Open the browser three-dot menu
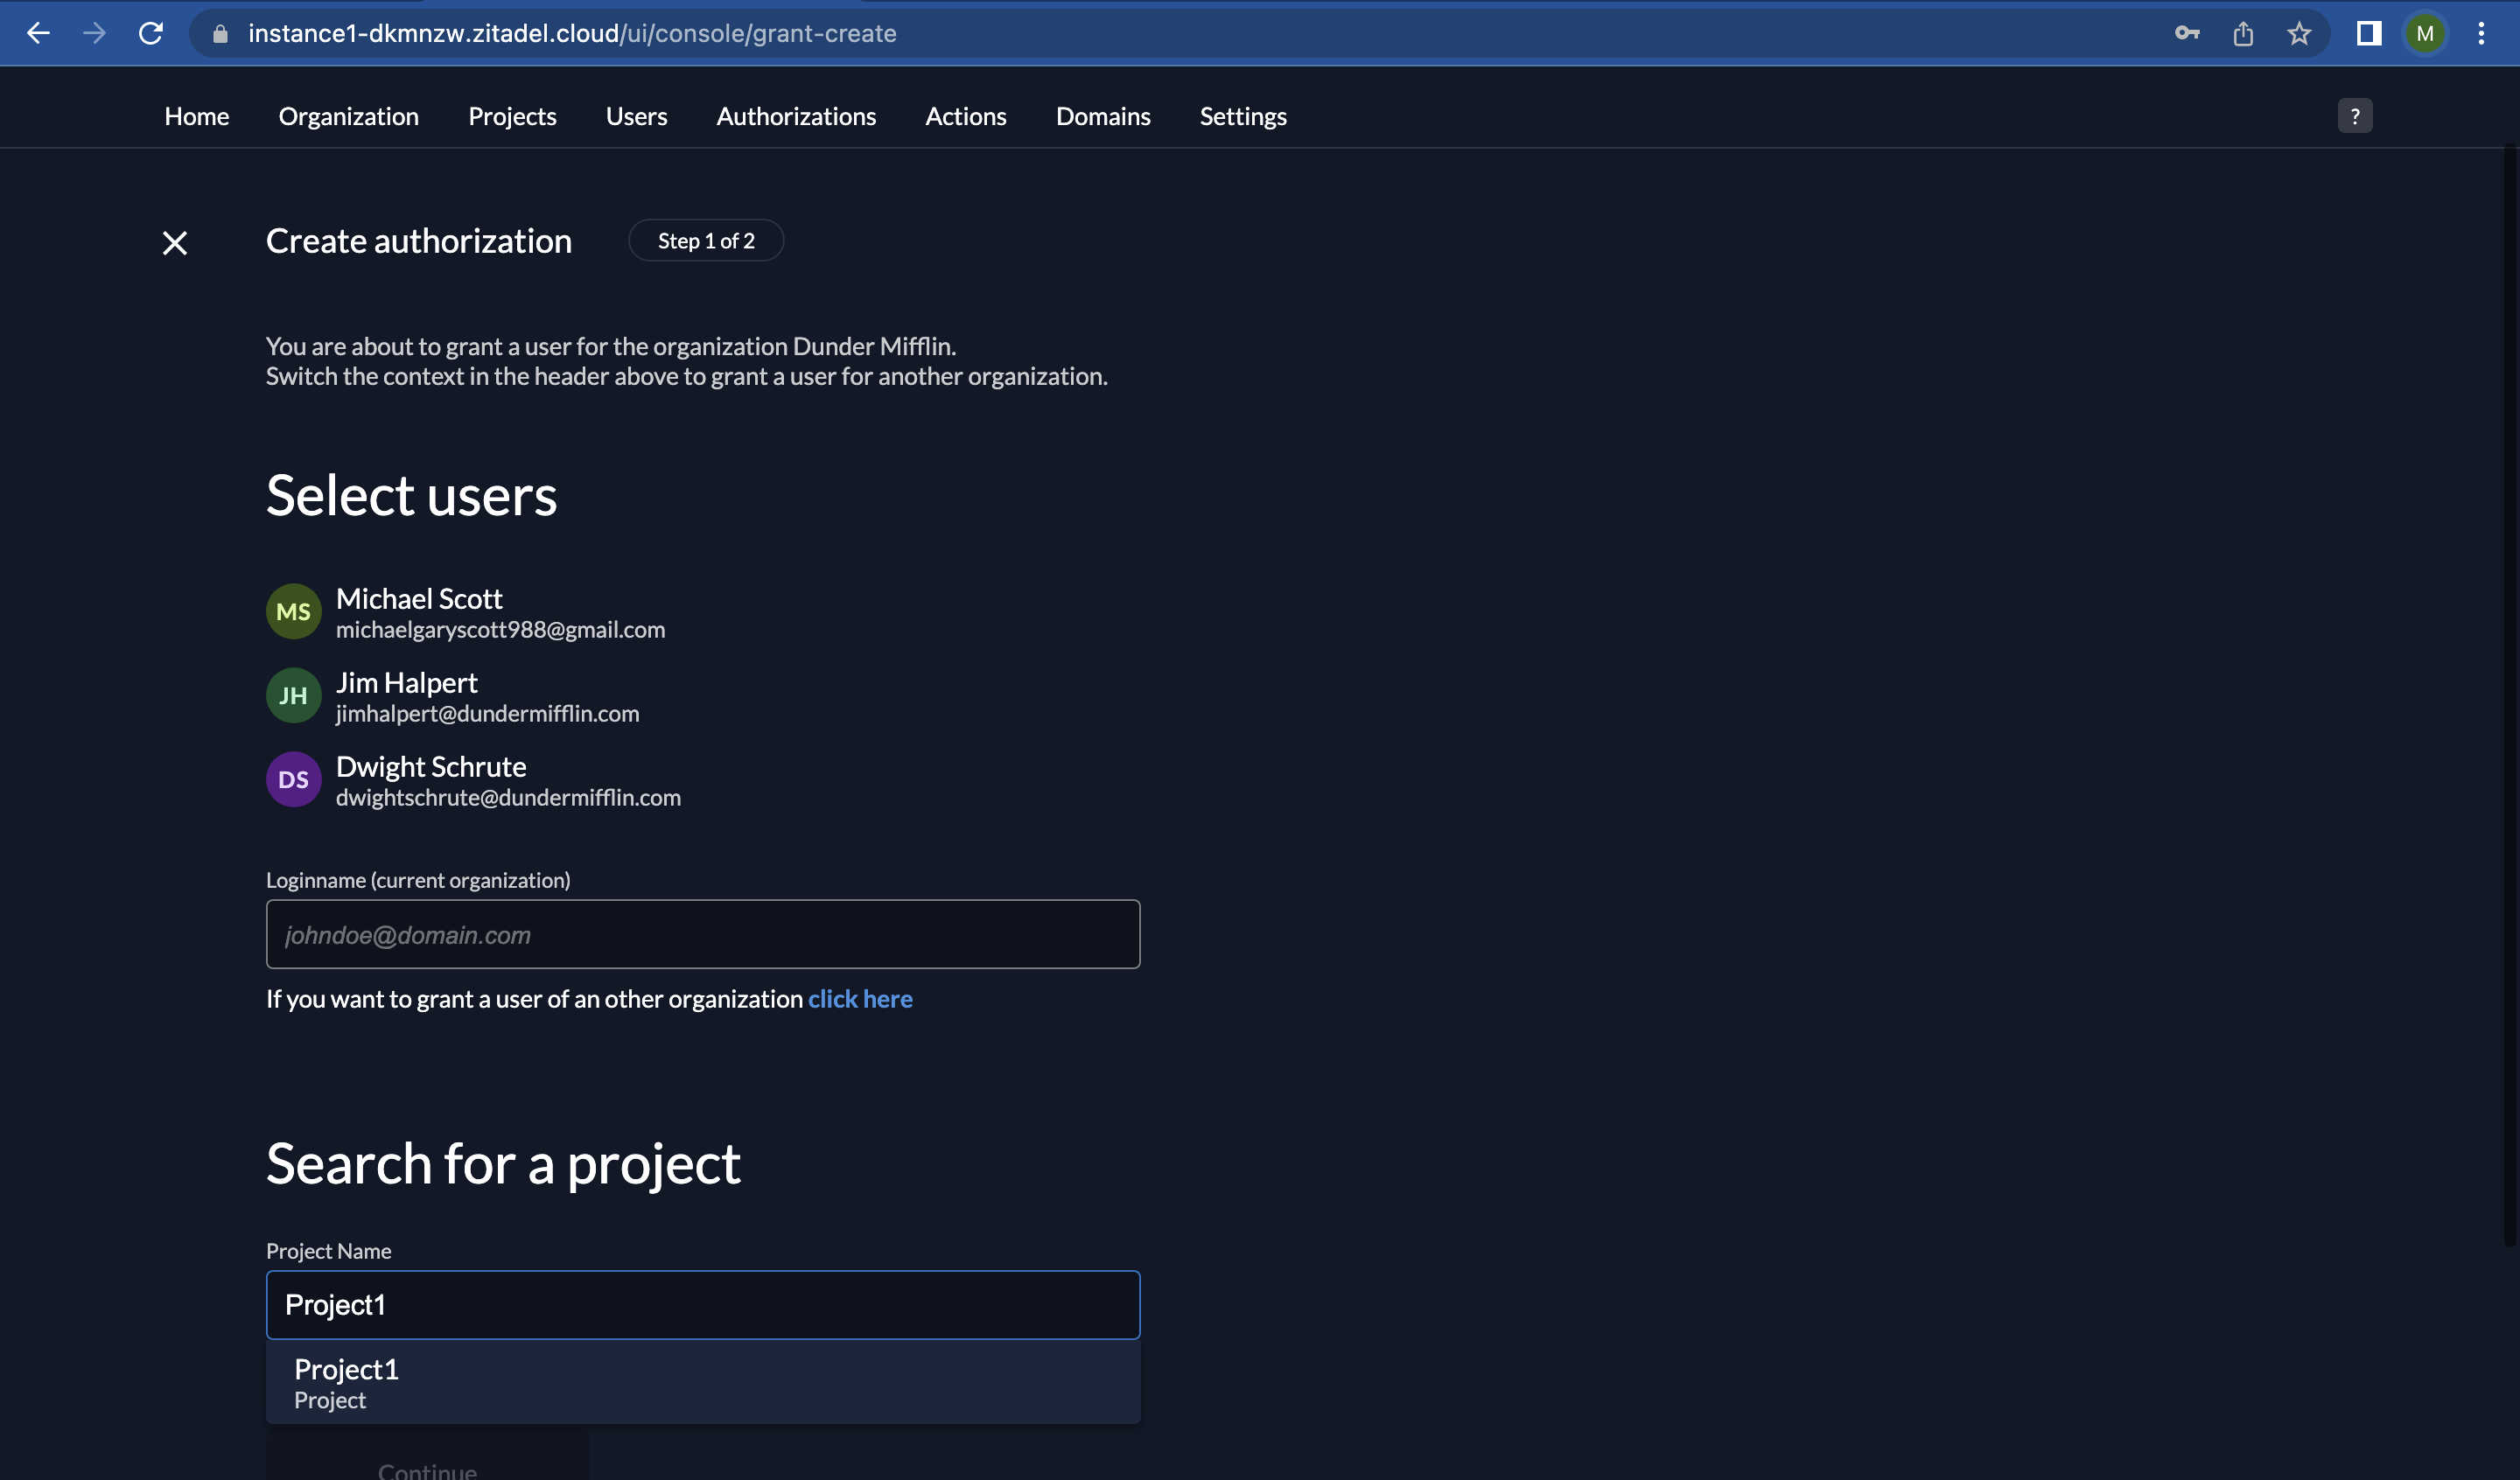2520x1480 pixels. click(x=2482, y=33)
